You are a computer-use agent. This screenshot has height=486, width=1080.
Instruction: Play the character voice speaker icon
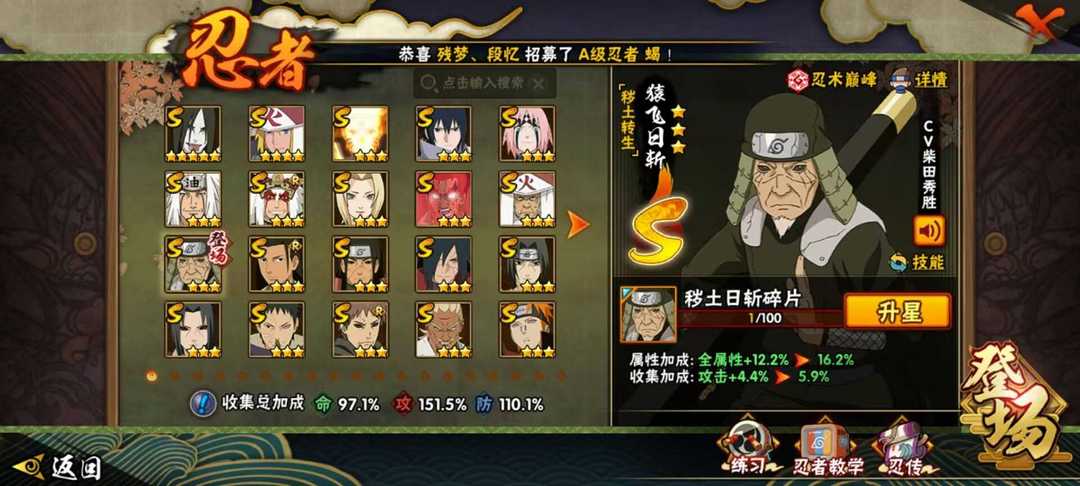(x=929, y=231)
